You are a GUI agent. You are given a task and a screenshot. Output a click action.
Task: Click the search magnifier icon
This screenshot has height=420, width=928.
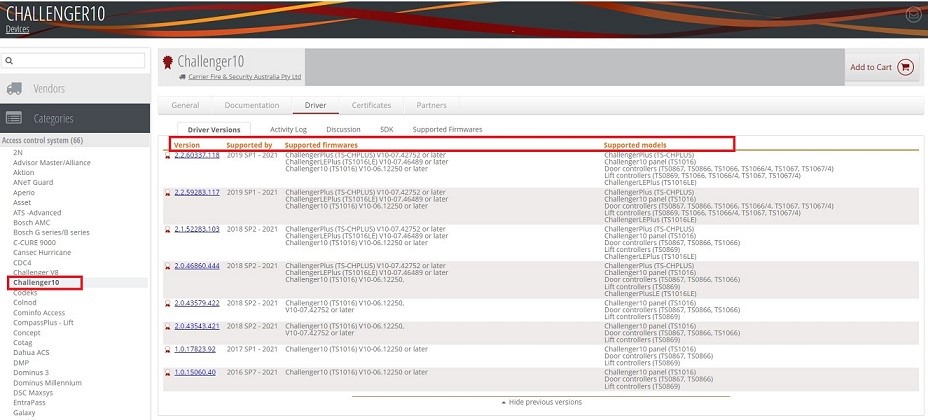tap(9, 60)
